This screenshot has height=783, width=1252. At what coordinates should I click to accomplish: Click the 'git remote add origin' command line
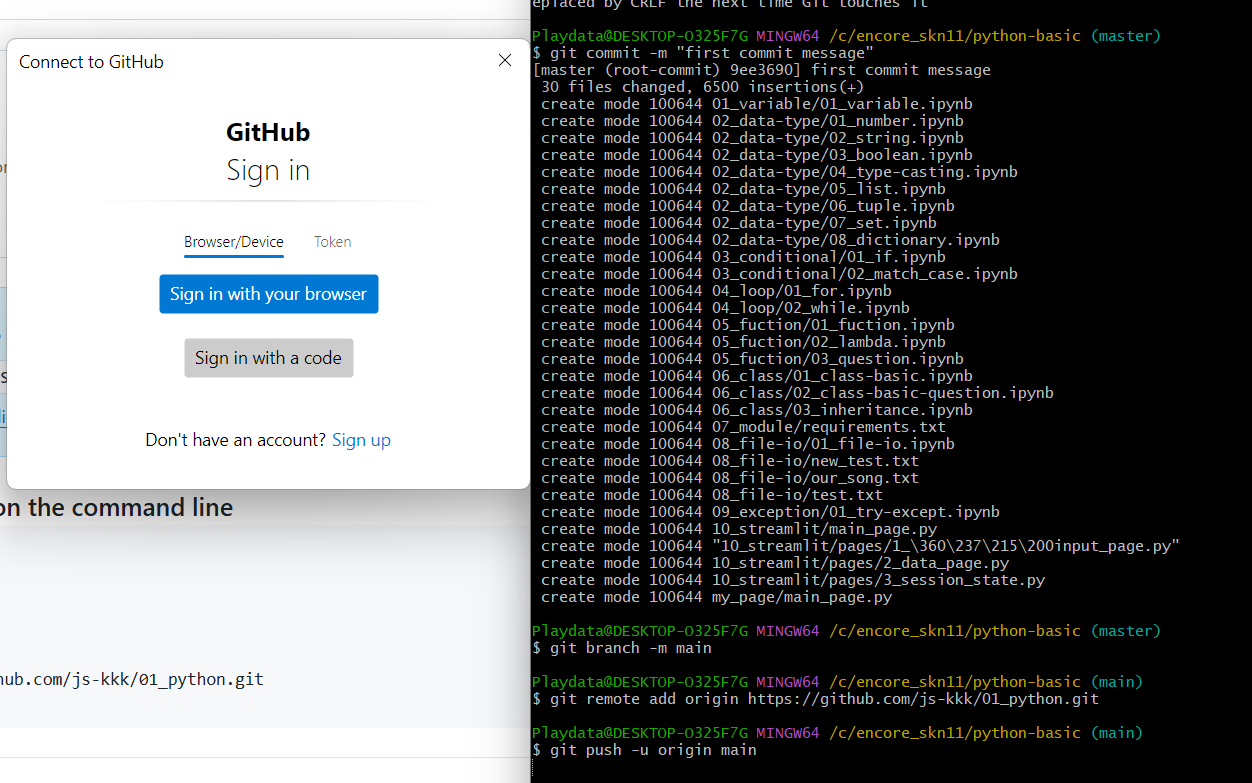[x=816, y=699]
